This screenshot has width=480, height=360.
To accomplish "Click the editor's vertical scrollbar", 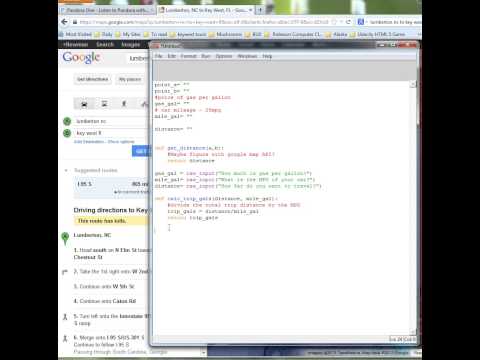I will point(413,208).
